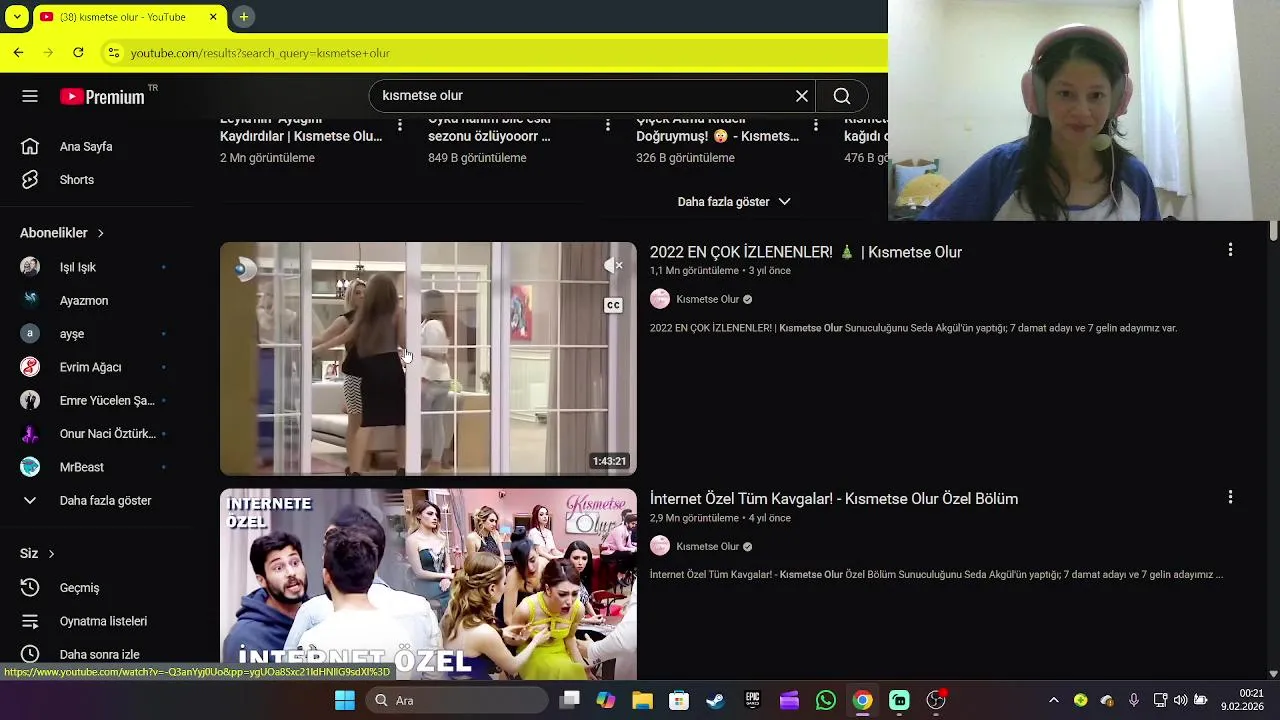This screenshot has width=1280, height=720.
Task: Click Kısmetse Olur channel avatar under İnternet Özel video
Action: tap(660, 546)
